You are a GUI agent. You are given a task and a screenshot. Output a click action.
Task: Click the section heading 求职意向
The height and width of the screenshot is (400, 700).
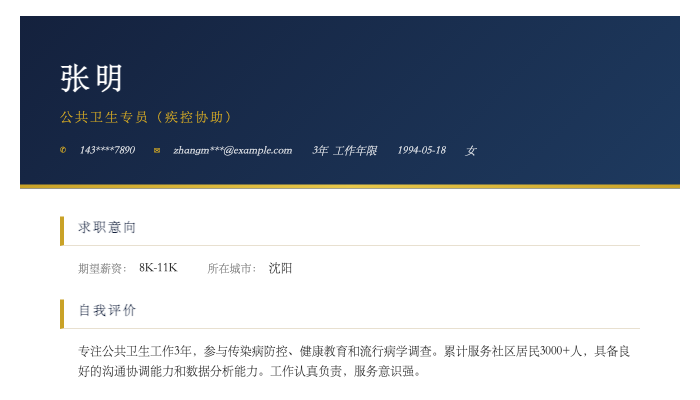[107, 227]
